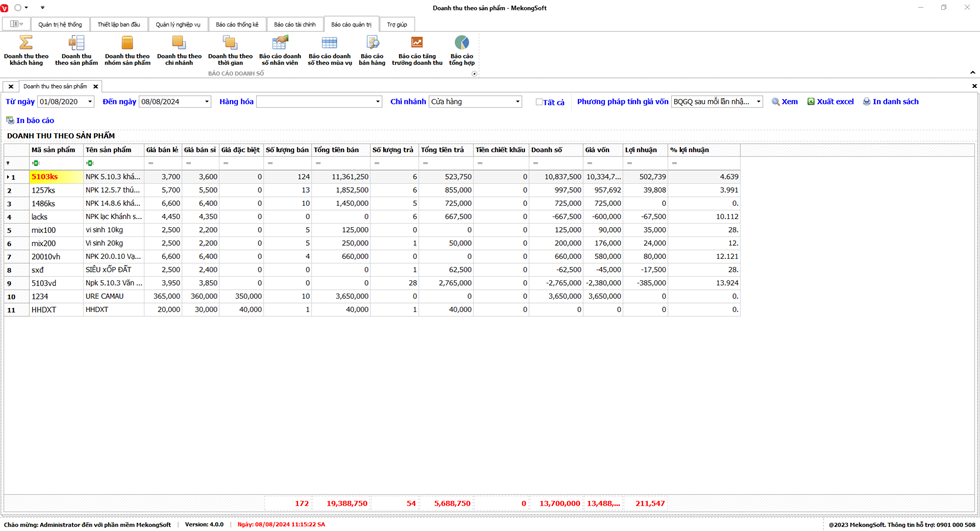Image resolution: width=980 pixels, height=531 pixels.
Task: Click Xuất excel to export
Action: [831, 102]
